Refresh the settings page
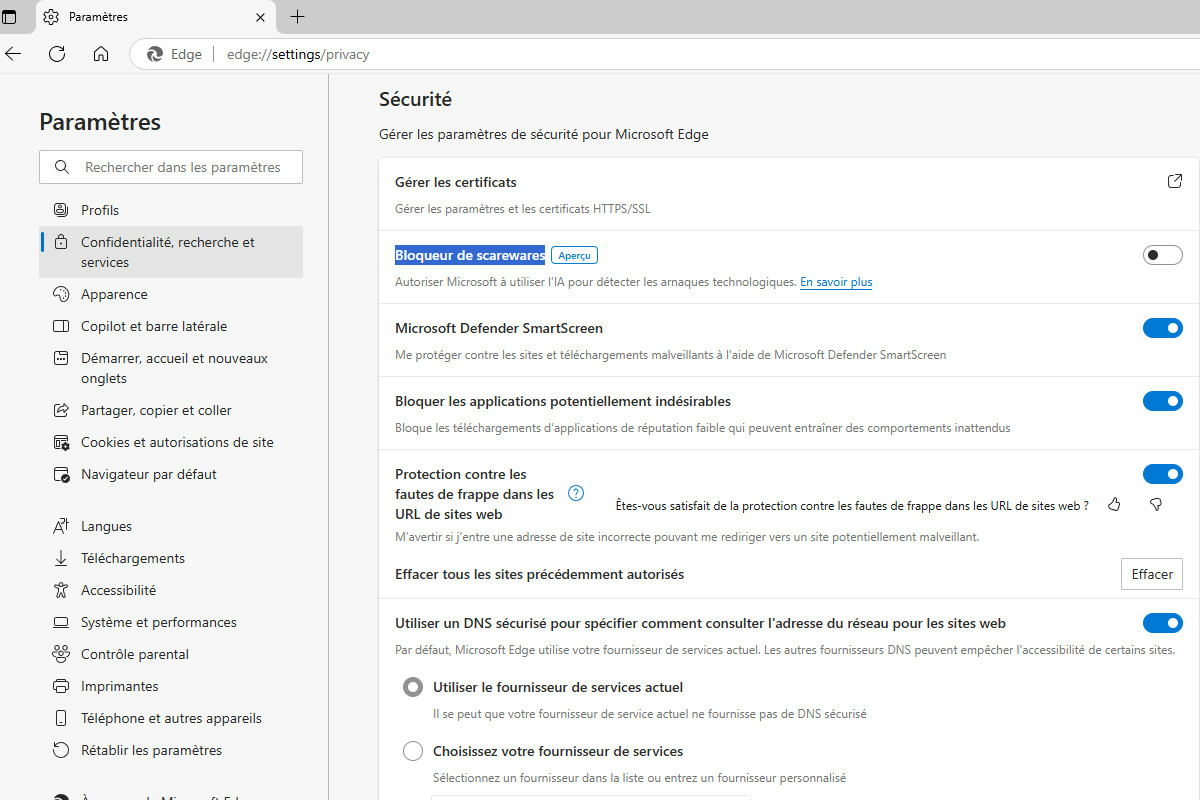The image size is (1200, 800). [57, 54]
